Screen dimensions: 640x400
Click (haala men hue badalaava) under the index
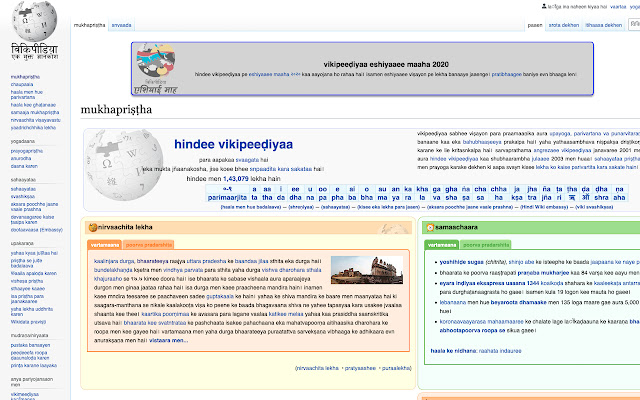(x=251, y=207)
